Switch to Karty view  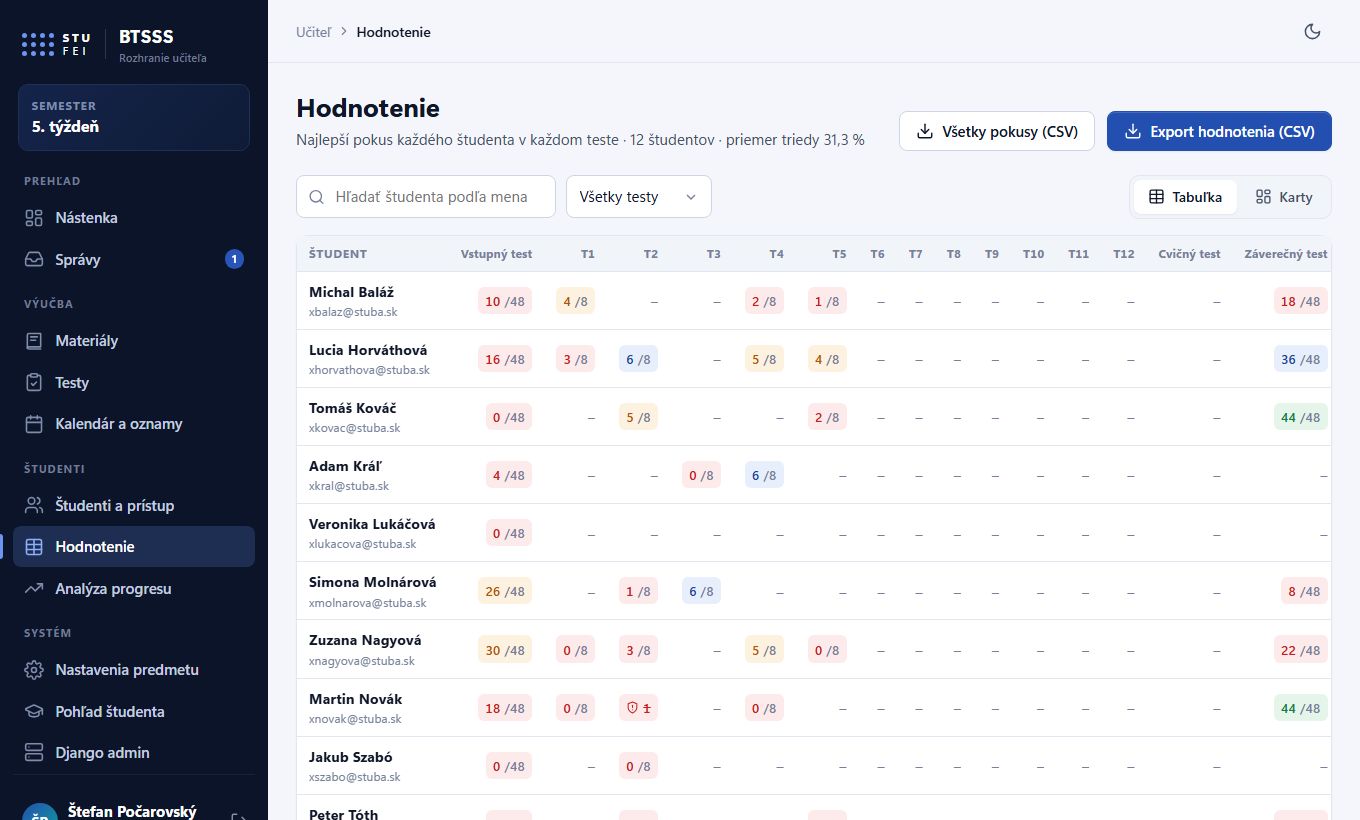(1284, 197)
